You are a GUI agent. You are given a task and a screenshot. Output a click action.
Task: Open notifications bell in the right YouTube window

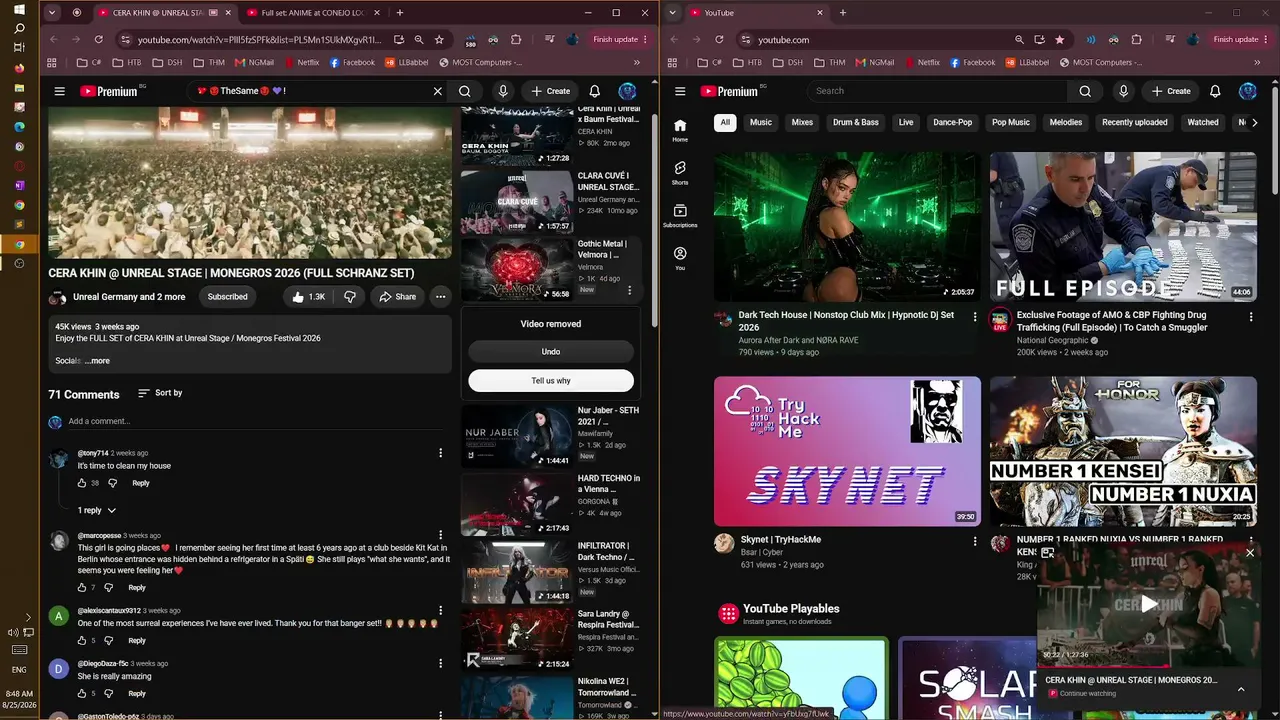[x=1215, y=91]
